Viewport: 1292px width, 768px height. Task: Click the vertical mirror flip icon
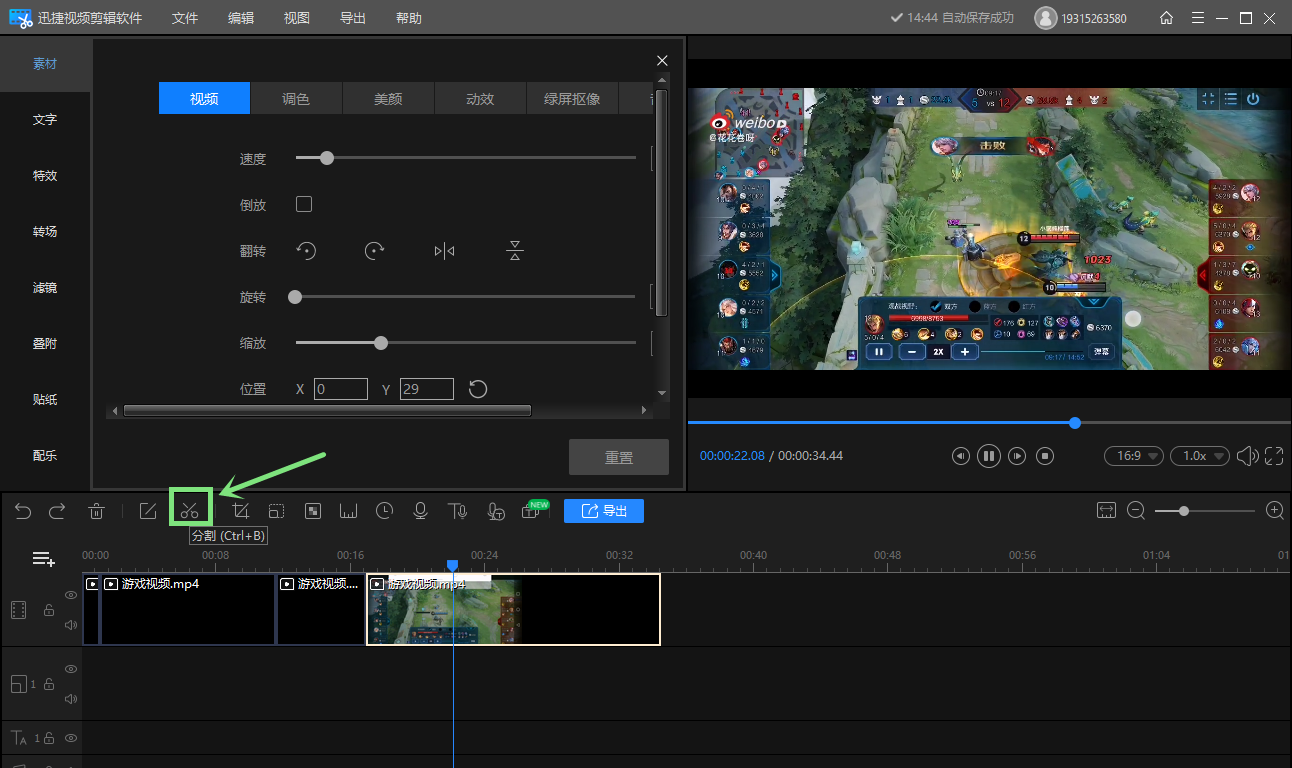tap(514, 251)
